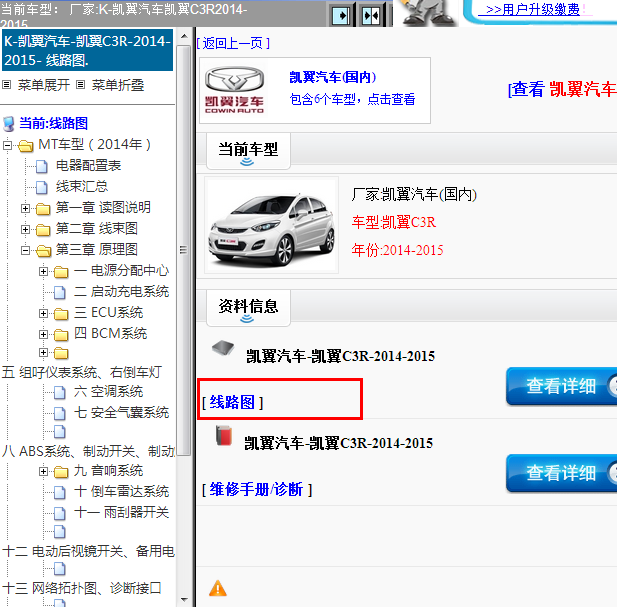Collapse the MT车型（2014年） tree node
The height and width of the screenshot is (607, 617).
click(x=7, y=146)
